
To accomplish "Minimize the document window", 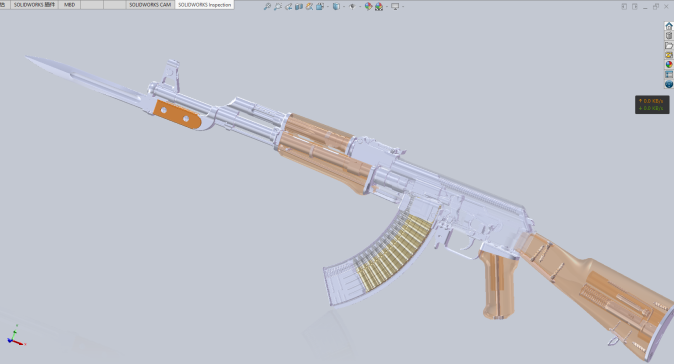I will point(645,7).
